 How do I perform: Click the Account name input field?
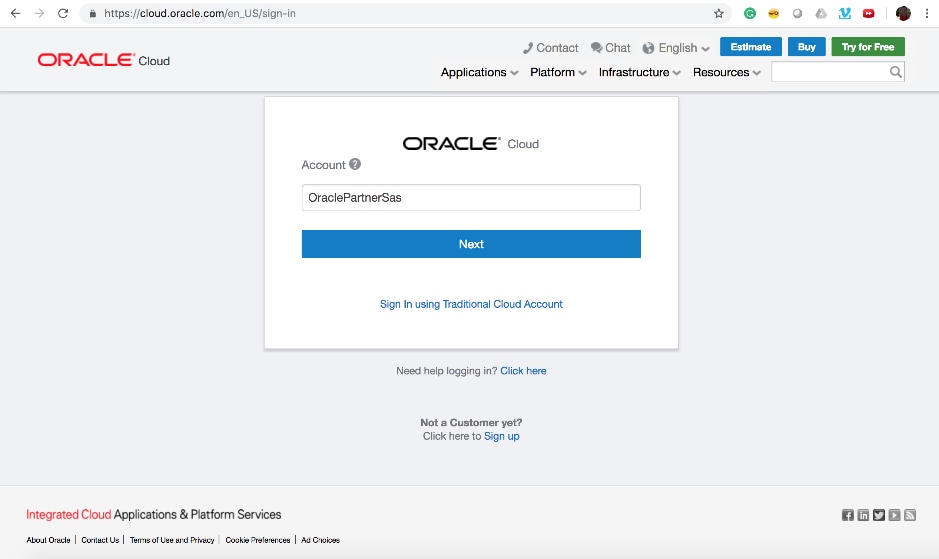coord(471,198)
